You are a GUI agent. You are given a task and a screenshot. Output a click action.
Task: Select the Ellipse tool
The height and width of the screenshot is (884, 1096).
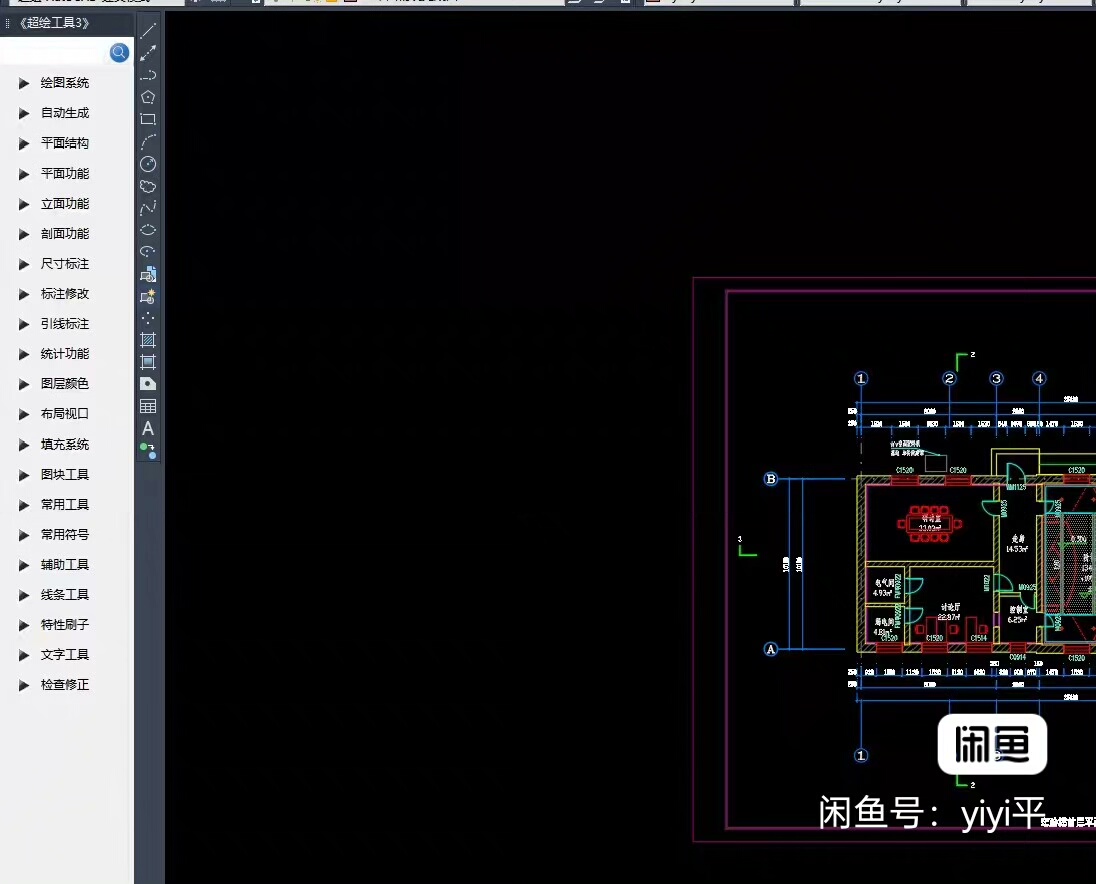[148, 230]
